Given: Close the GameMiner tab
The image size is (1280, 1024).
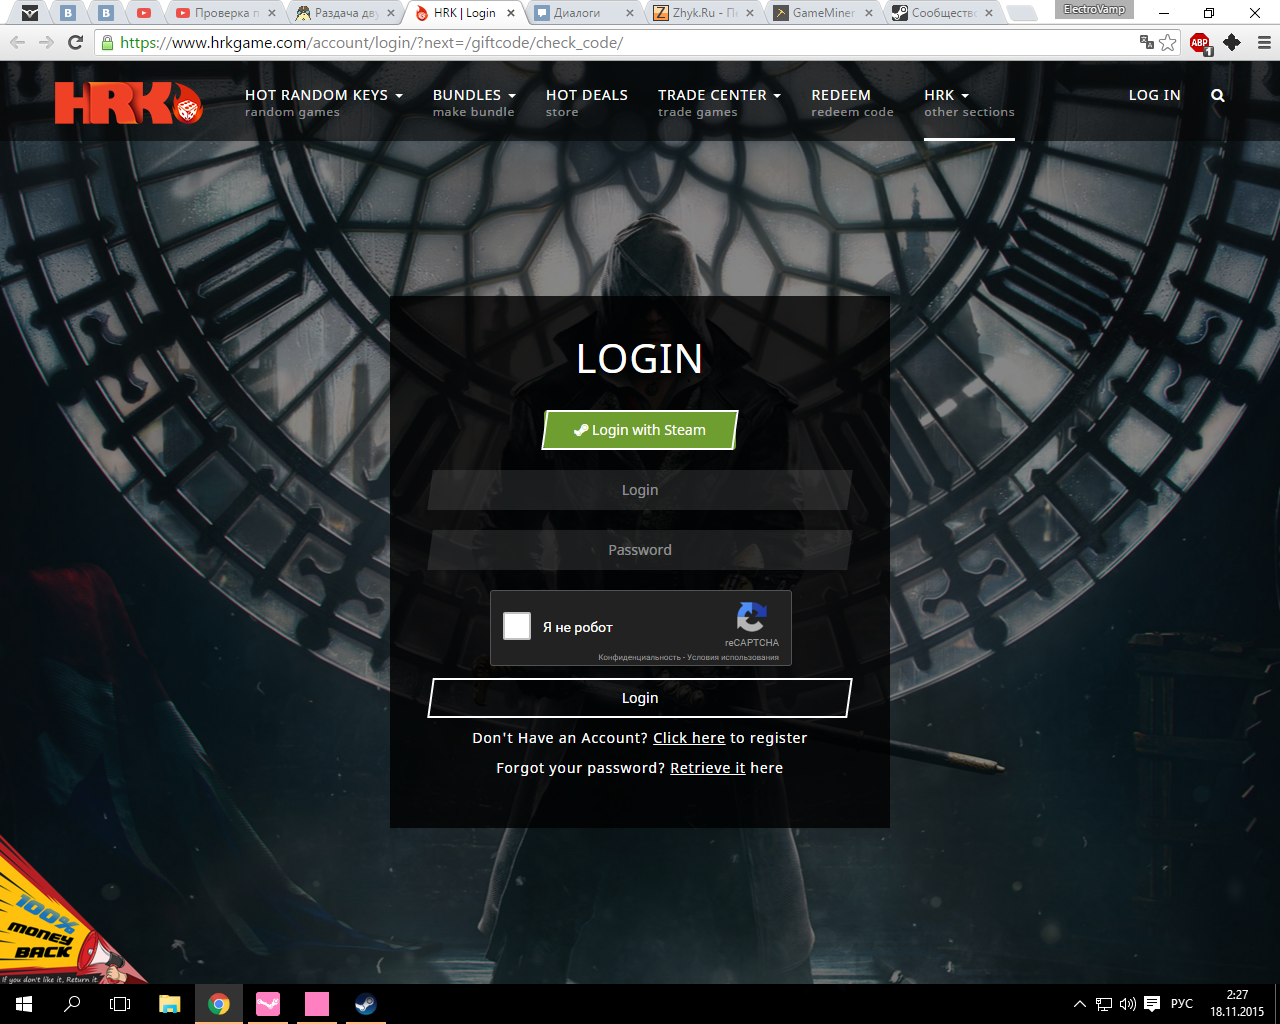Looking at the screenshot, I should [869, 13].
